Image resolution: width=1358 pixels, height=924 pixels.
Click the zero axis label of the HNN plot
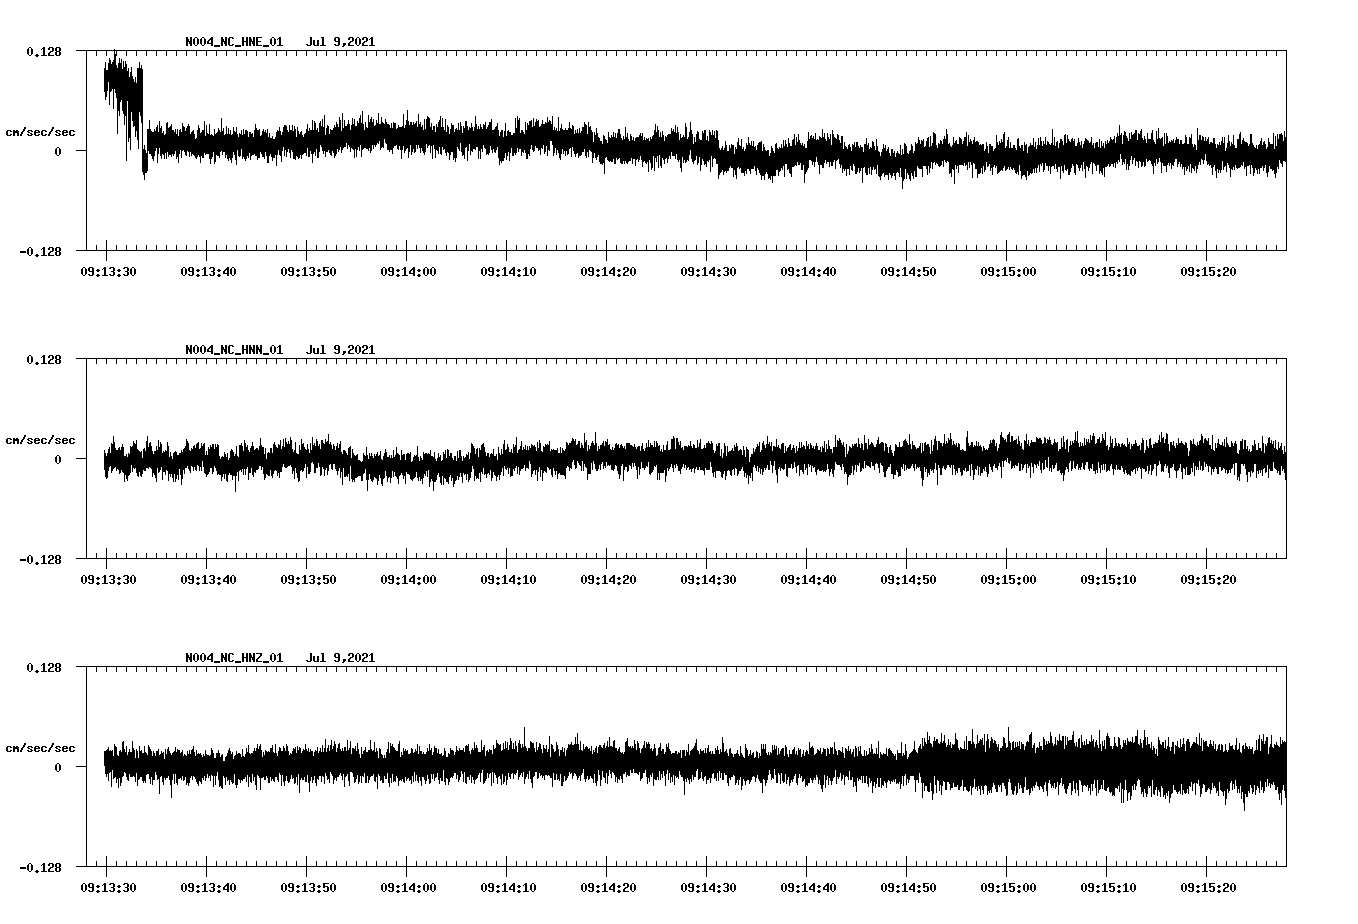[58, 459]
